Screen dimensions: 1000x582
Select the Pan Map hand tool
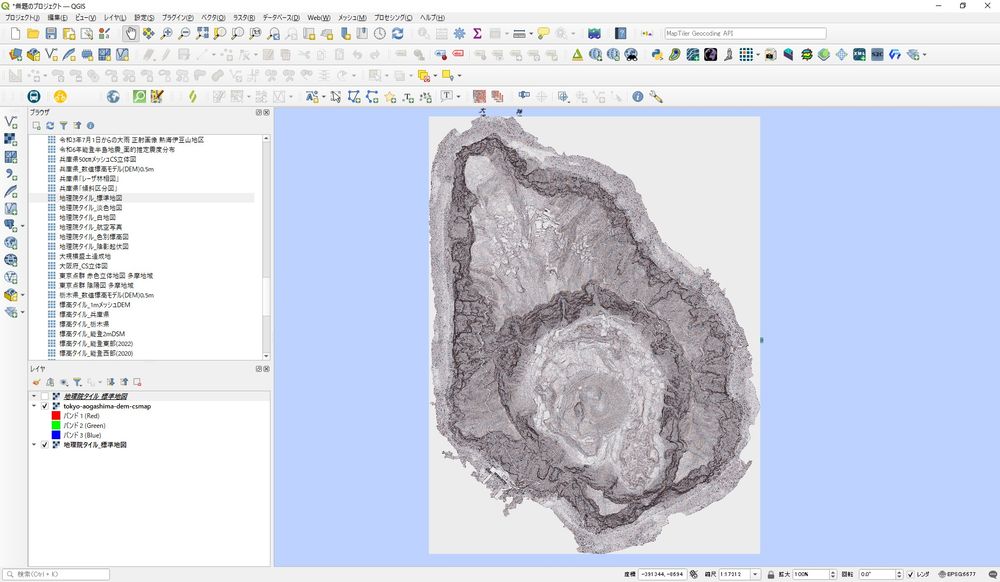[x=131, y=34]
